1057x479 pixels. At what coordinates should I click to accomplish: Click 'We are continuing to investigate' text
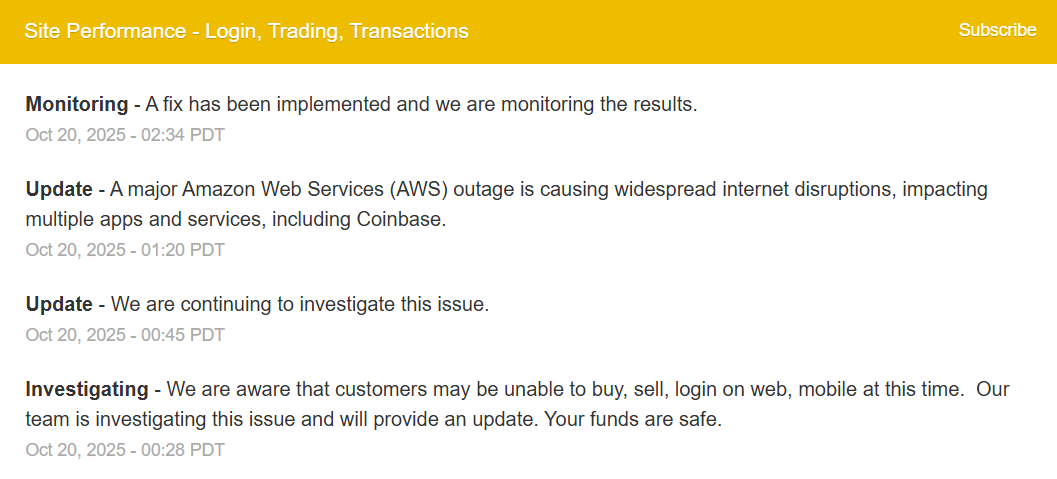299,304
